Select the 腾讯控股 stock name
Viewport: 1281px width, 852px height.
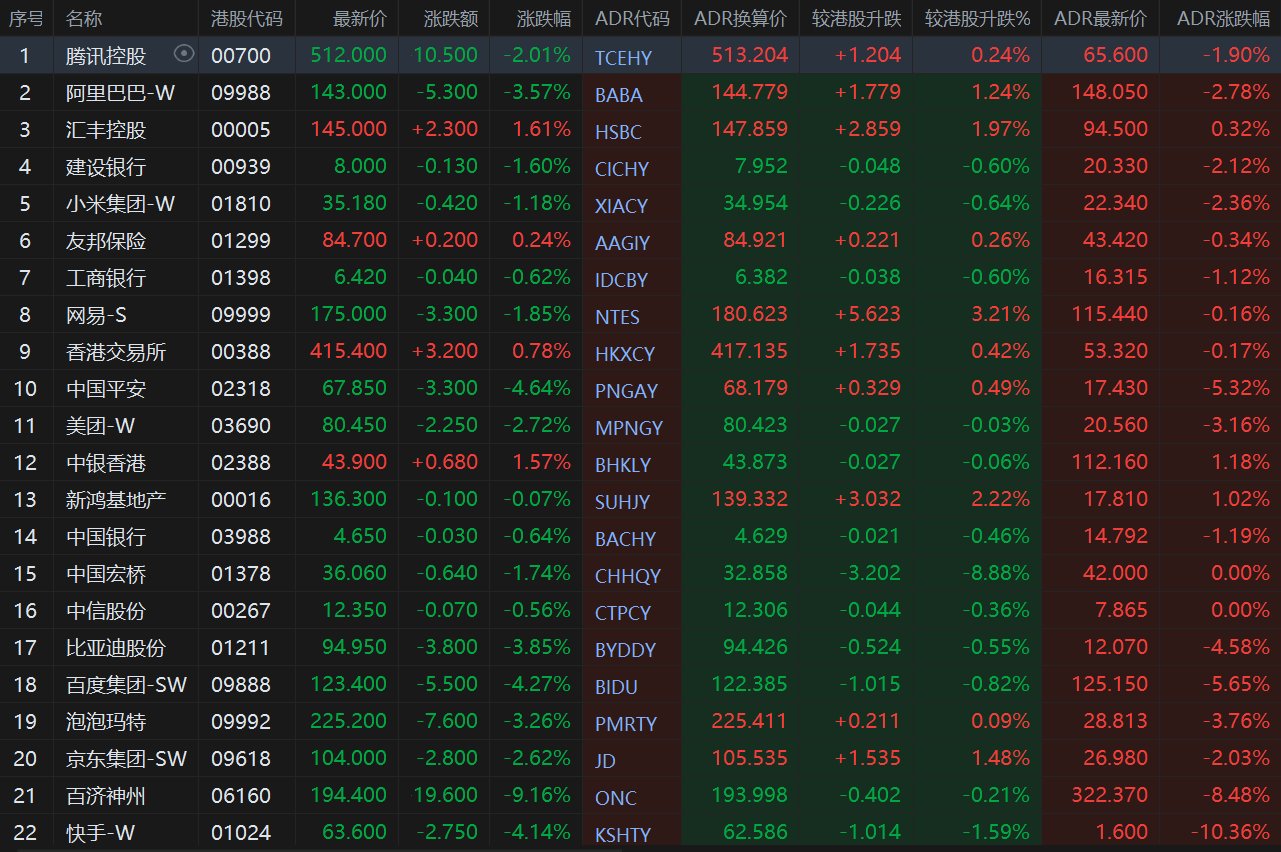106,56
